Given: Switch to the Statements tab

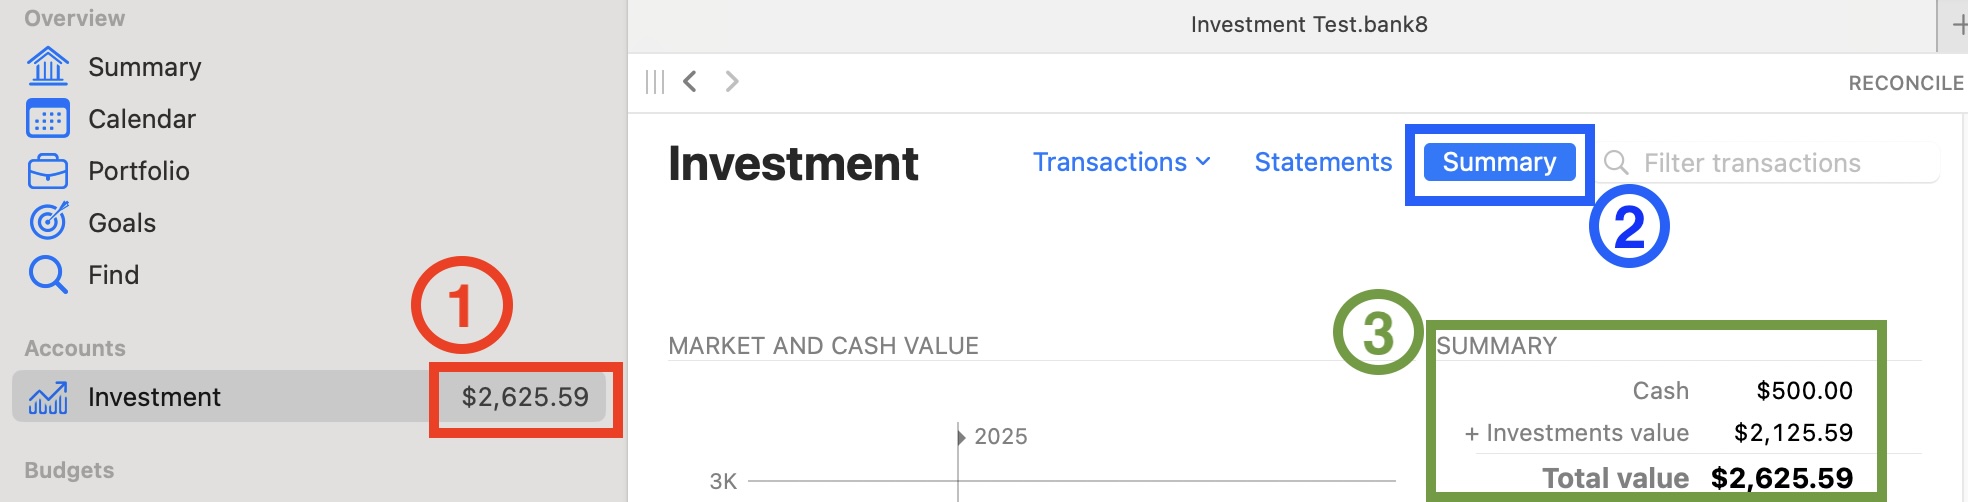Looking at the screenshot, I should 1323,162.
